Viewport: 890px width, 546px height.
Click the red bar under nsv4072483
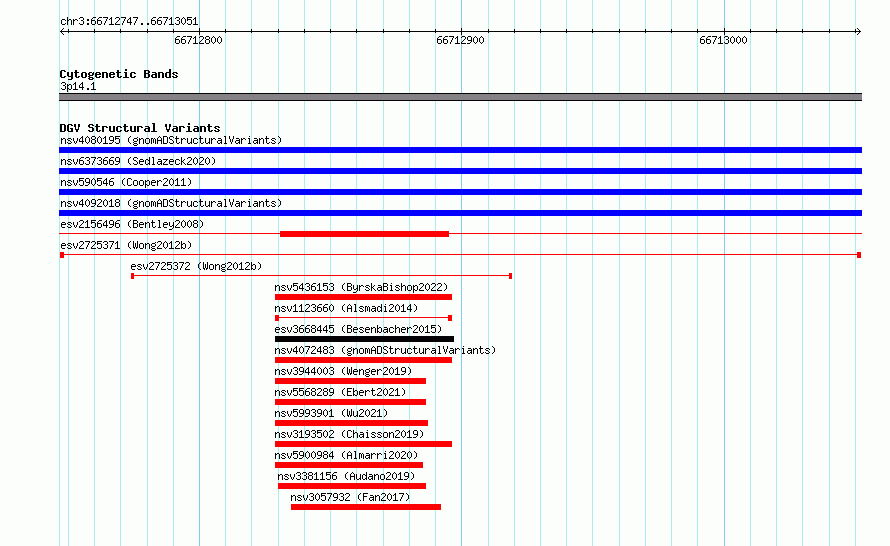(x=363, y=360)
